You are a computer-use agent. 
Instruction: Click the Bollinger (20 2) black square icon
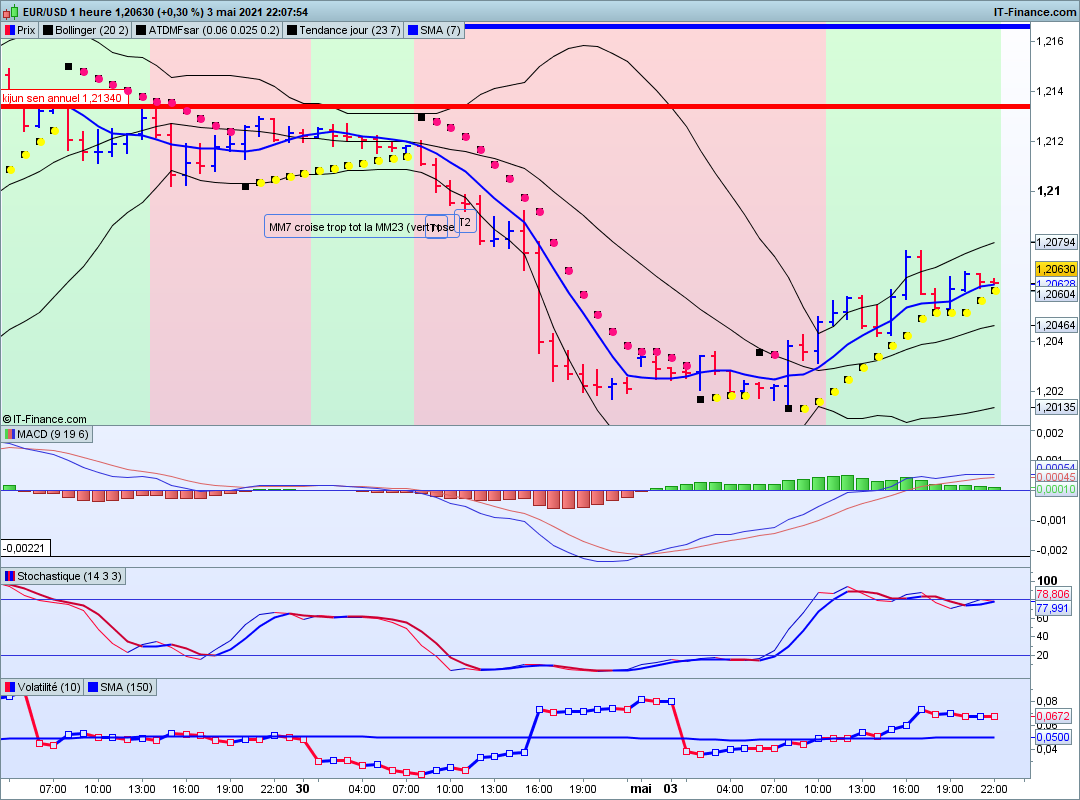tap(48, 30)
